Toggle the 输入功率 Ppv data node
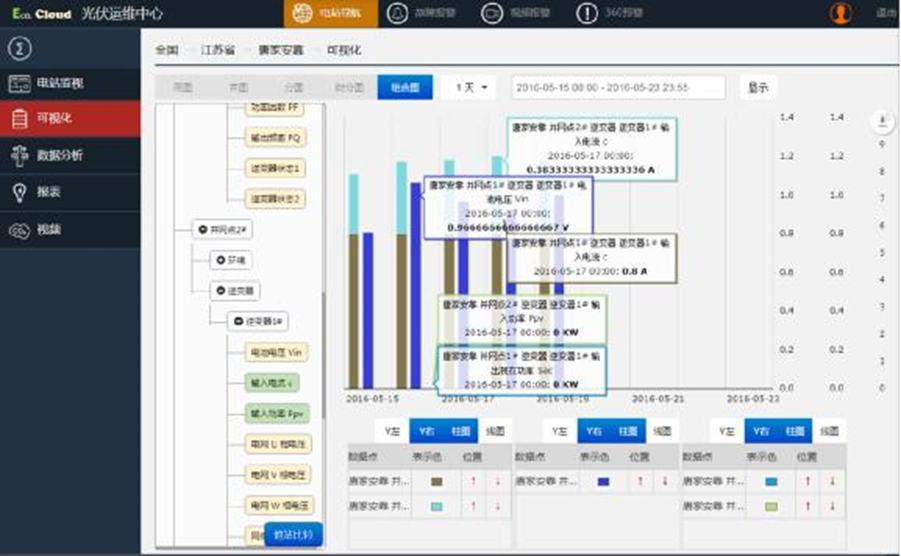Viewport: 901px width, 556px height. (273, 413)
